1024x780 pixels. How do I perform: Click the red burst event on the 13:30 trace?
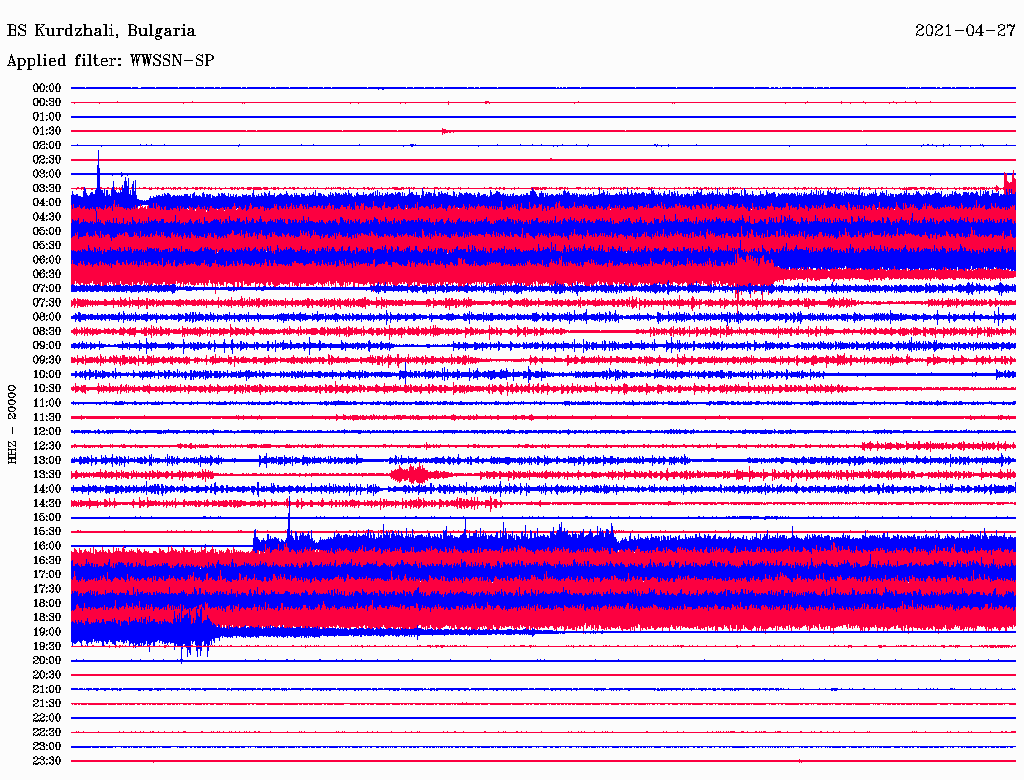(x=410, y=474)
